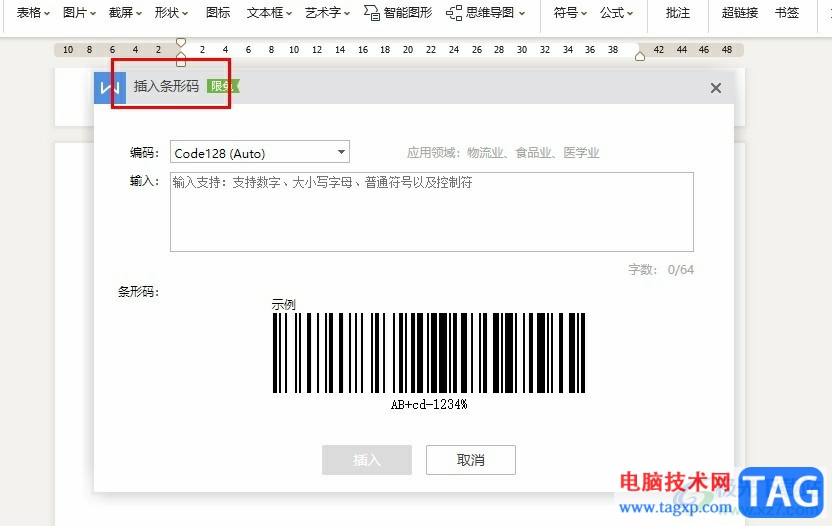Click the WPS logo icon in dialog title

point(110,88)
